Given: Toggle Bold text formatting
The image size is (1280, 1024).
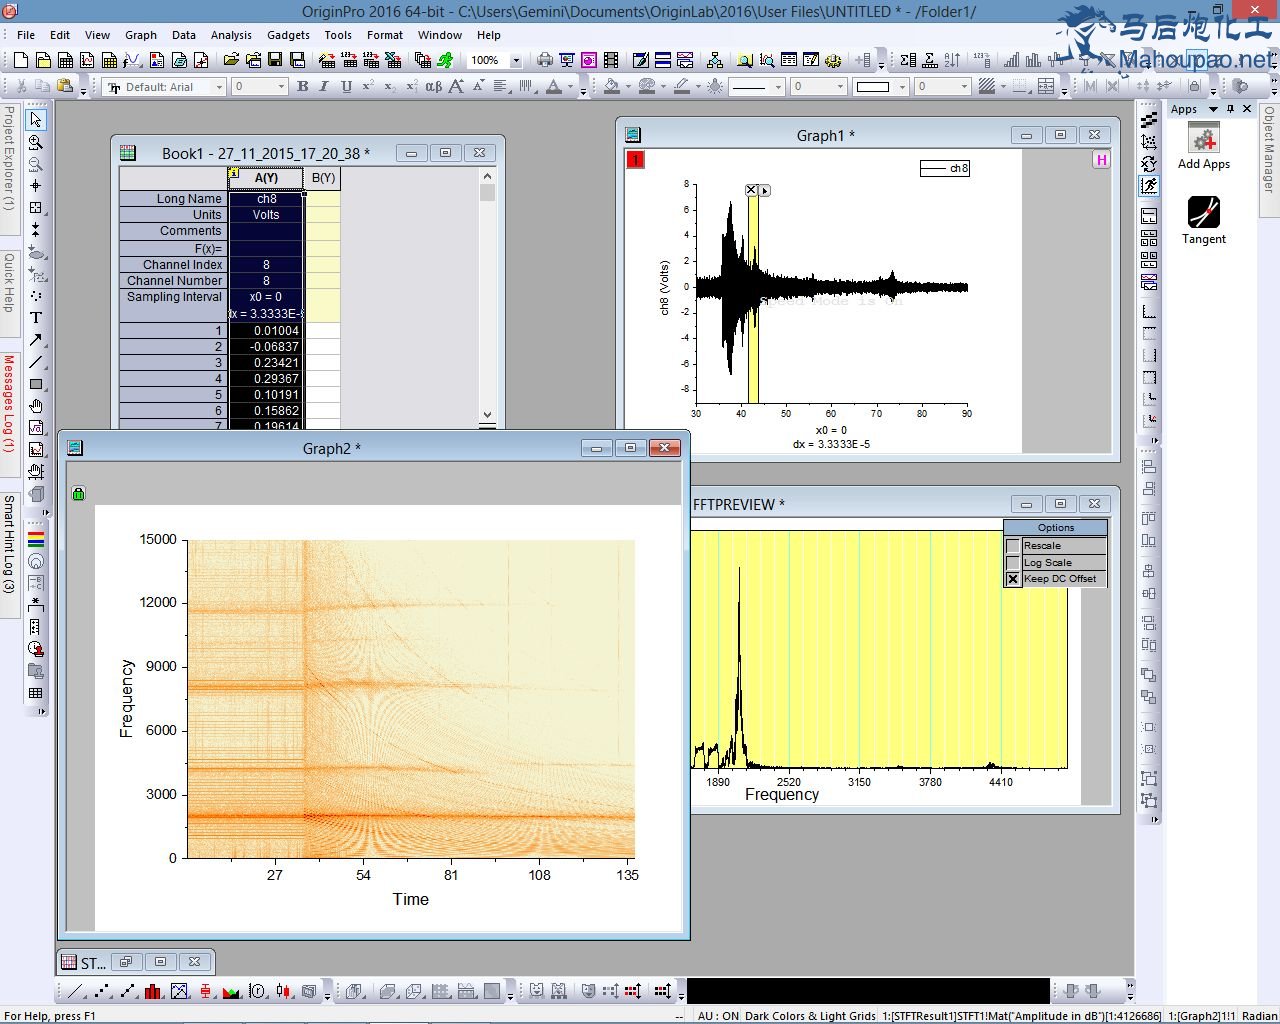Looking at the screenshot, I should (x=303, y=87).
